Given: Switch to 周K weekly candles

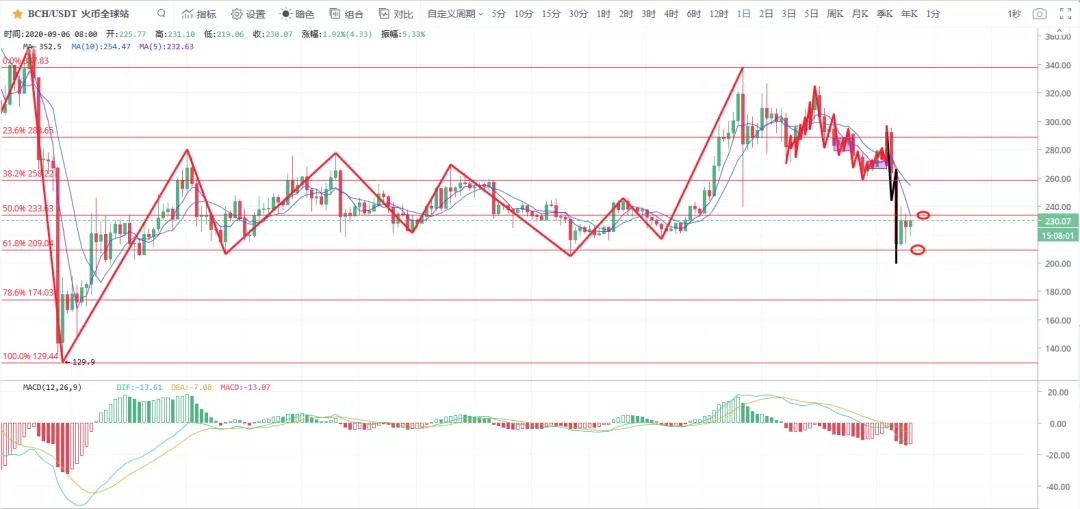Looking at the screenshot, I should click(x=835, y=14).
